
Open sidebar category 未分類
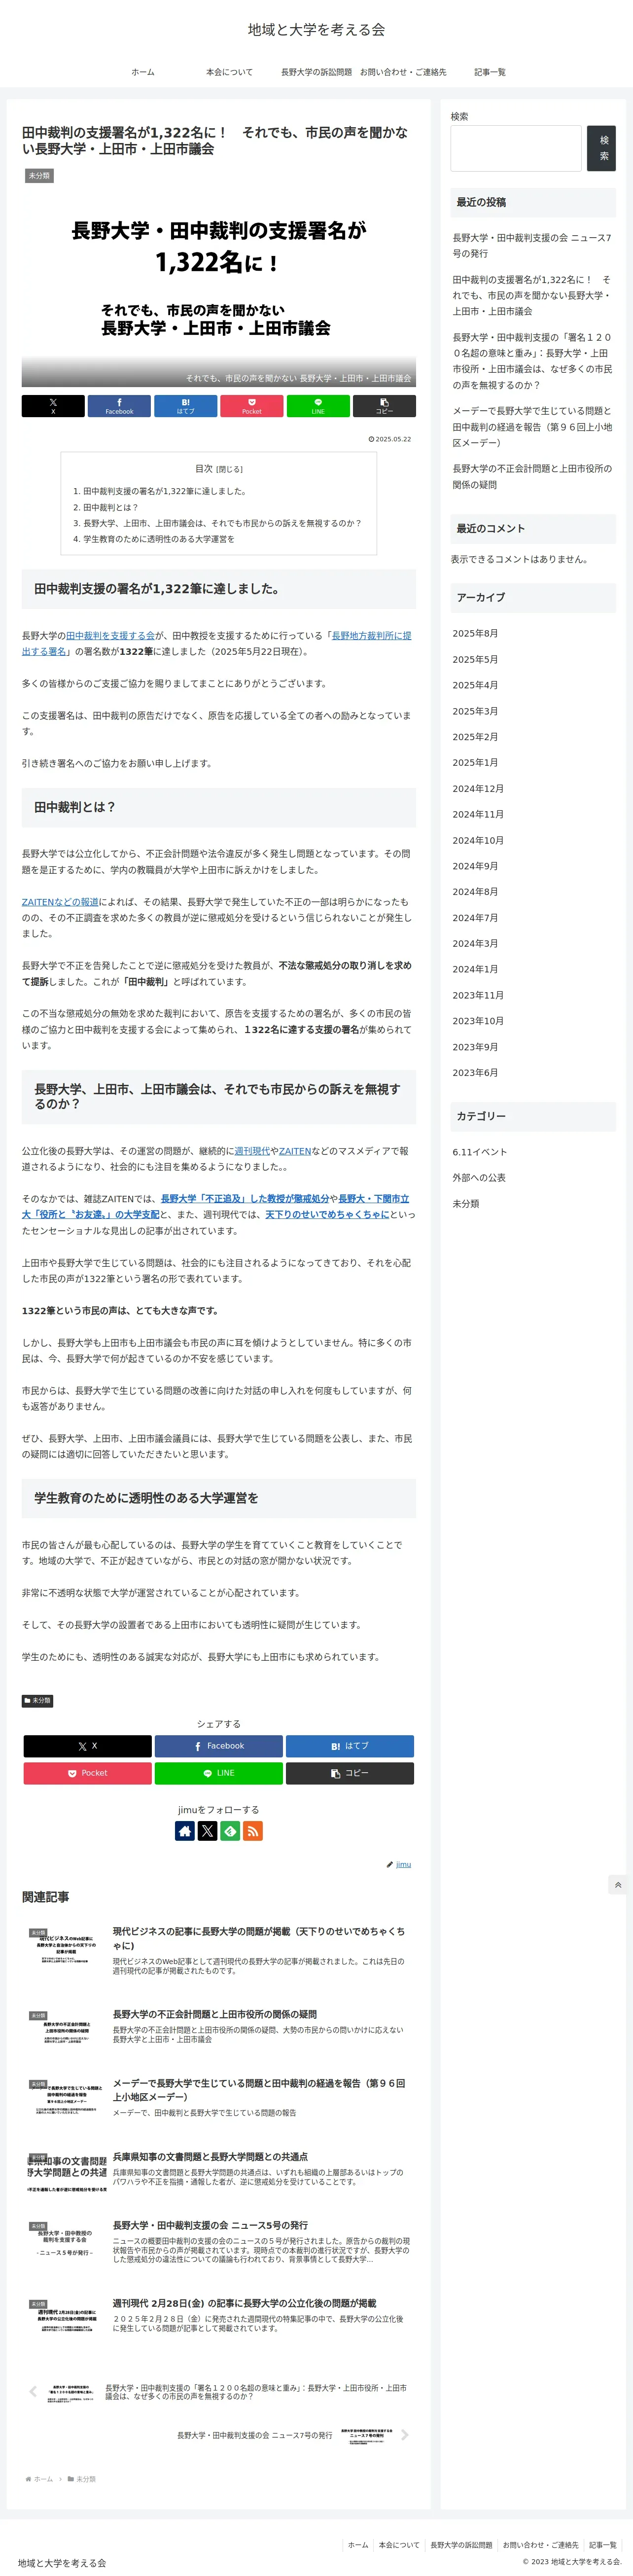[x=466, y=1203]
